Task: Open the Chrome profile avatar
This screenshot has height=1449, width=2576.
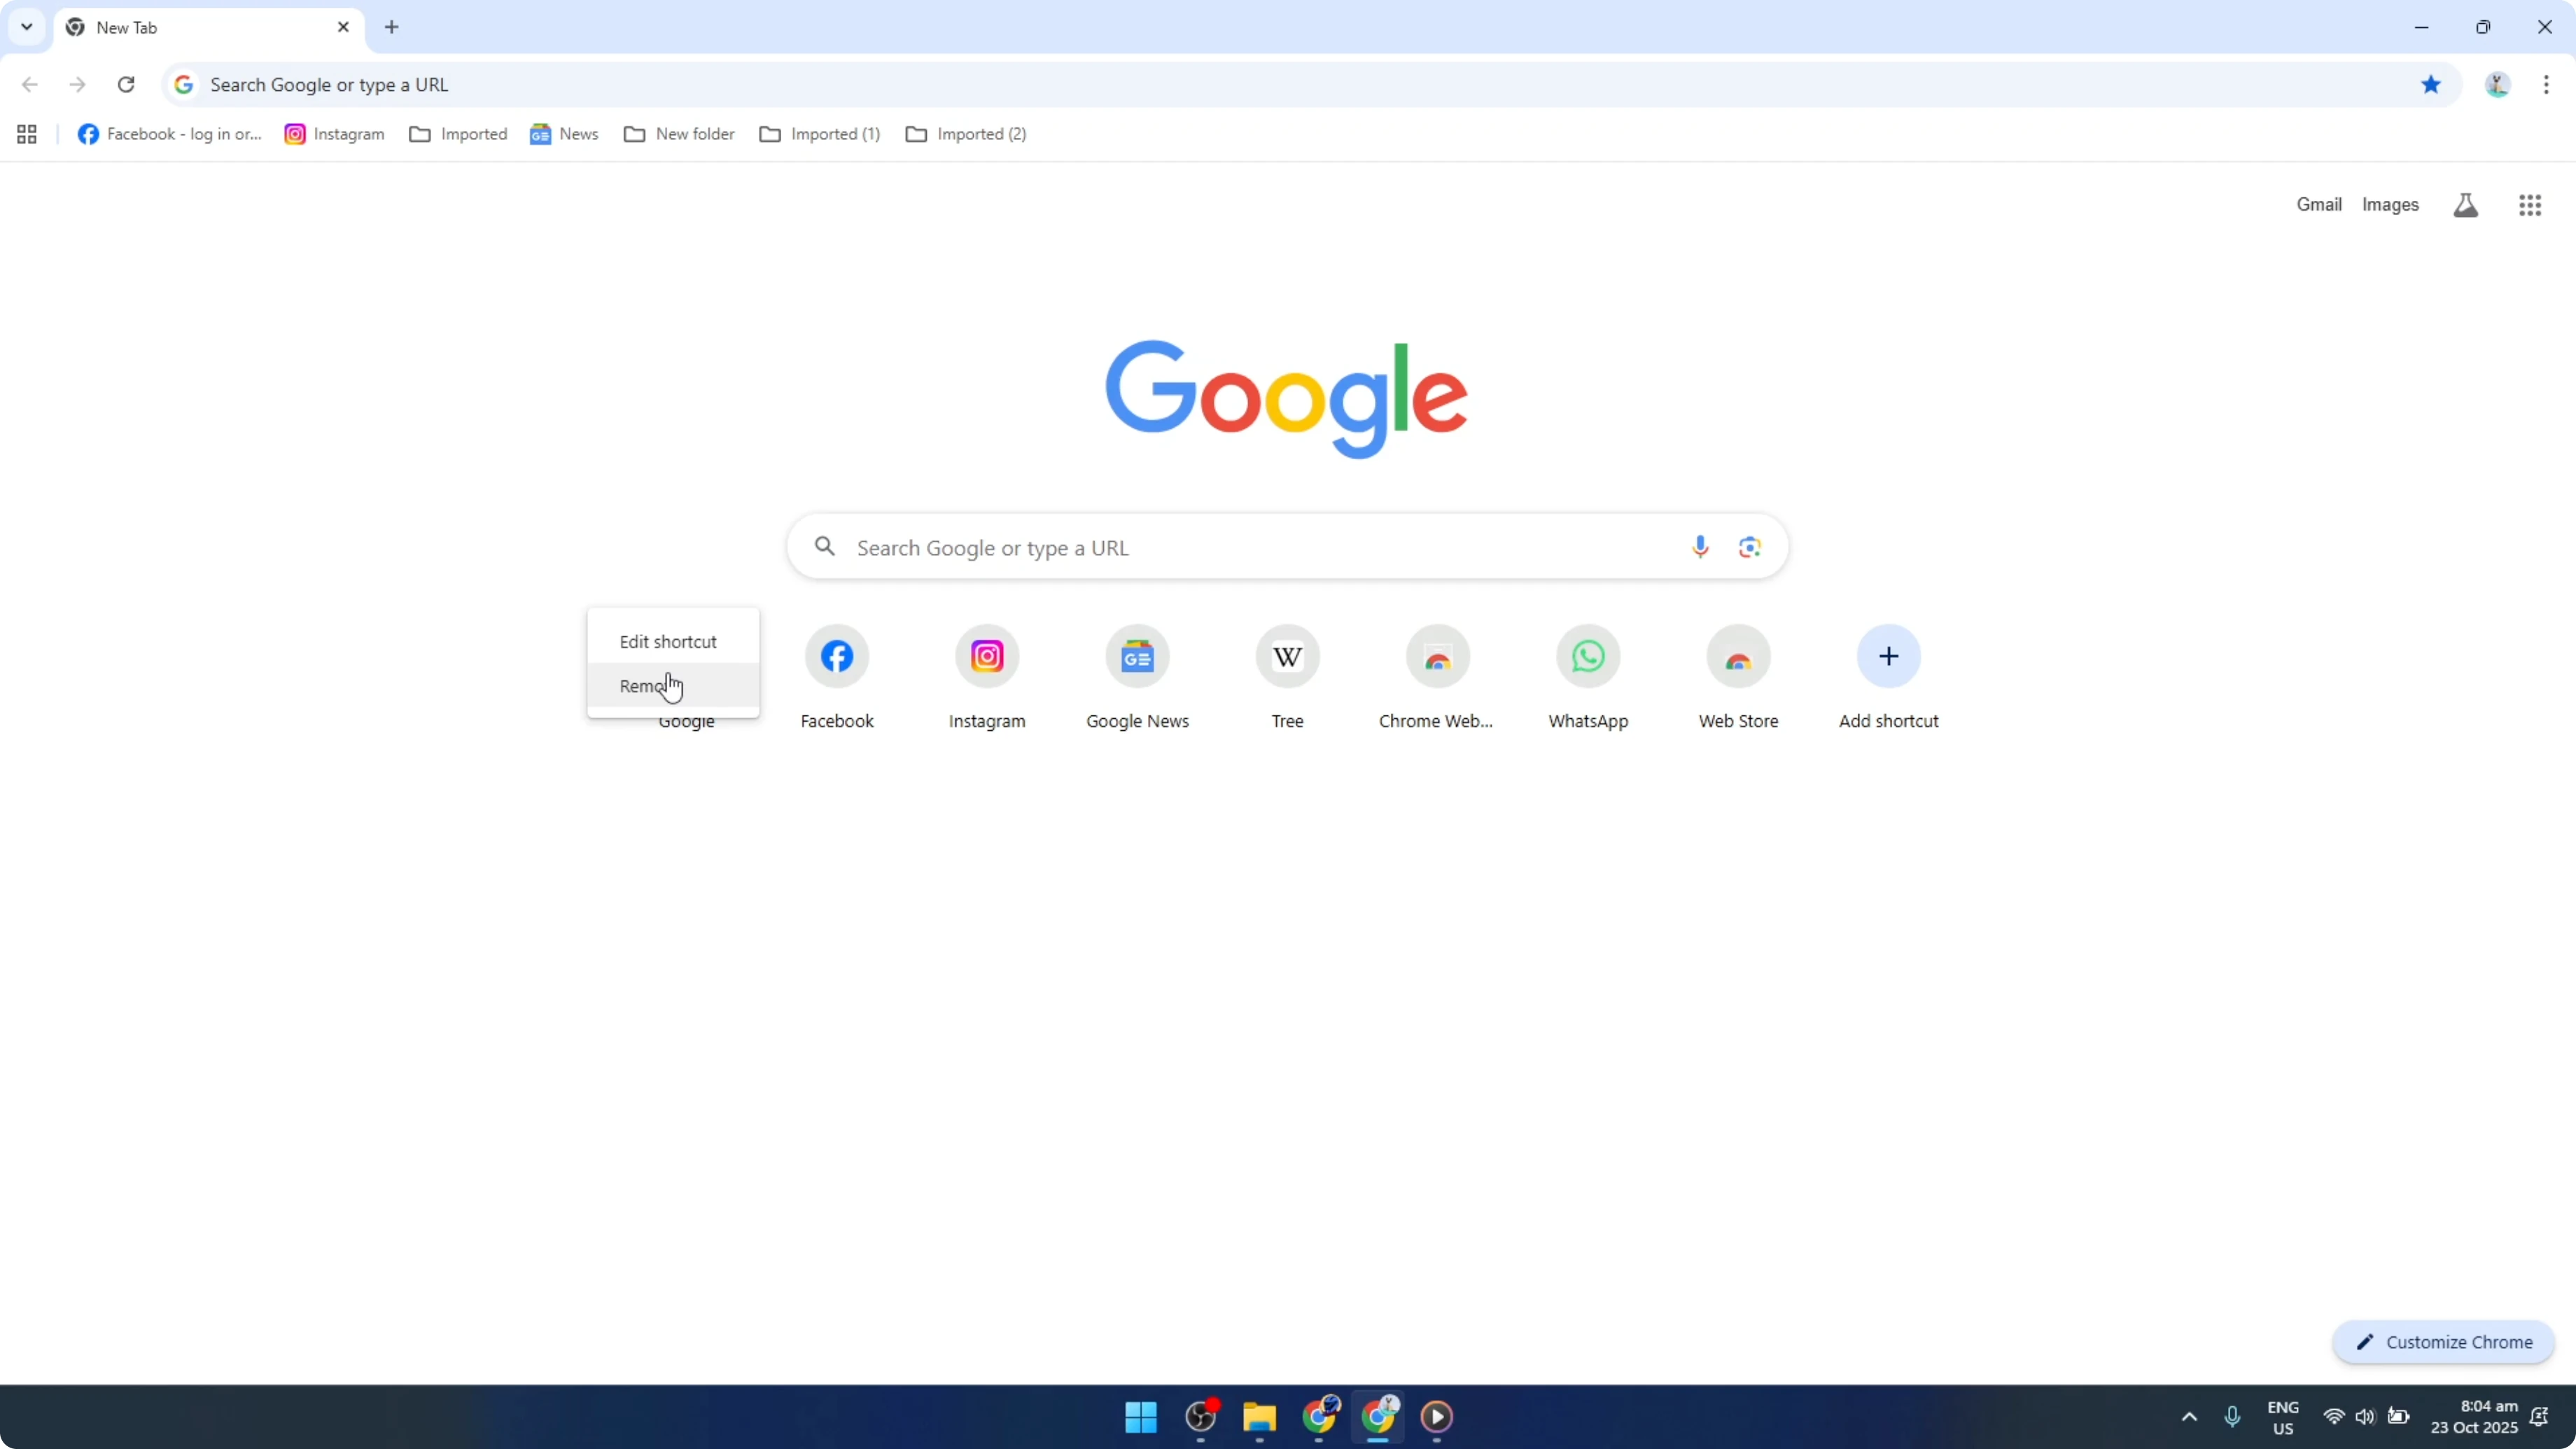Action: pos(2497,85)
